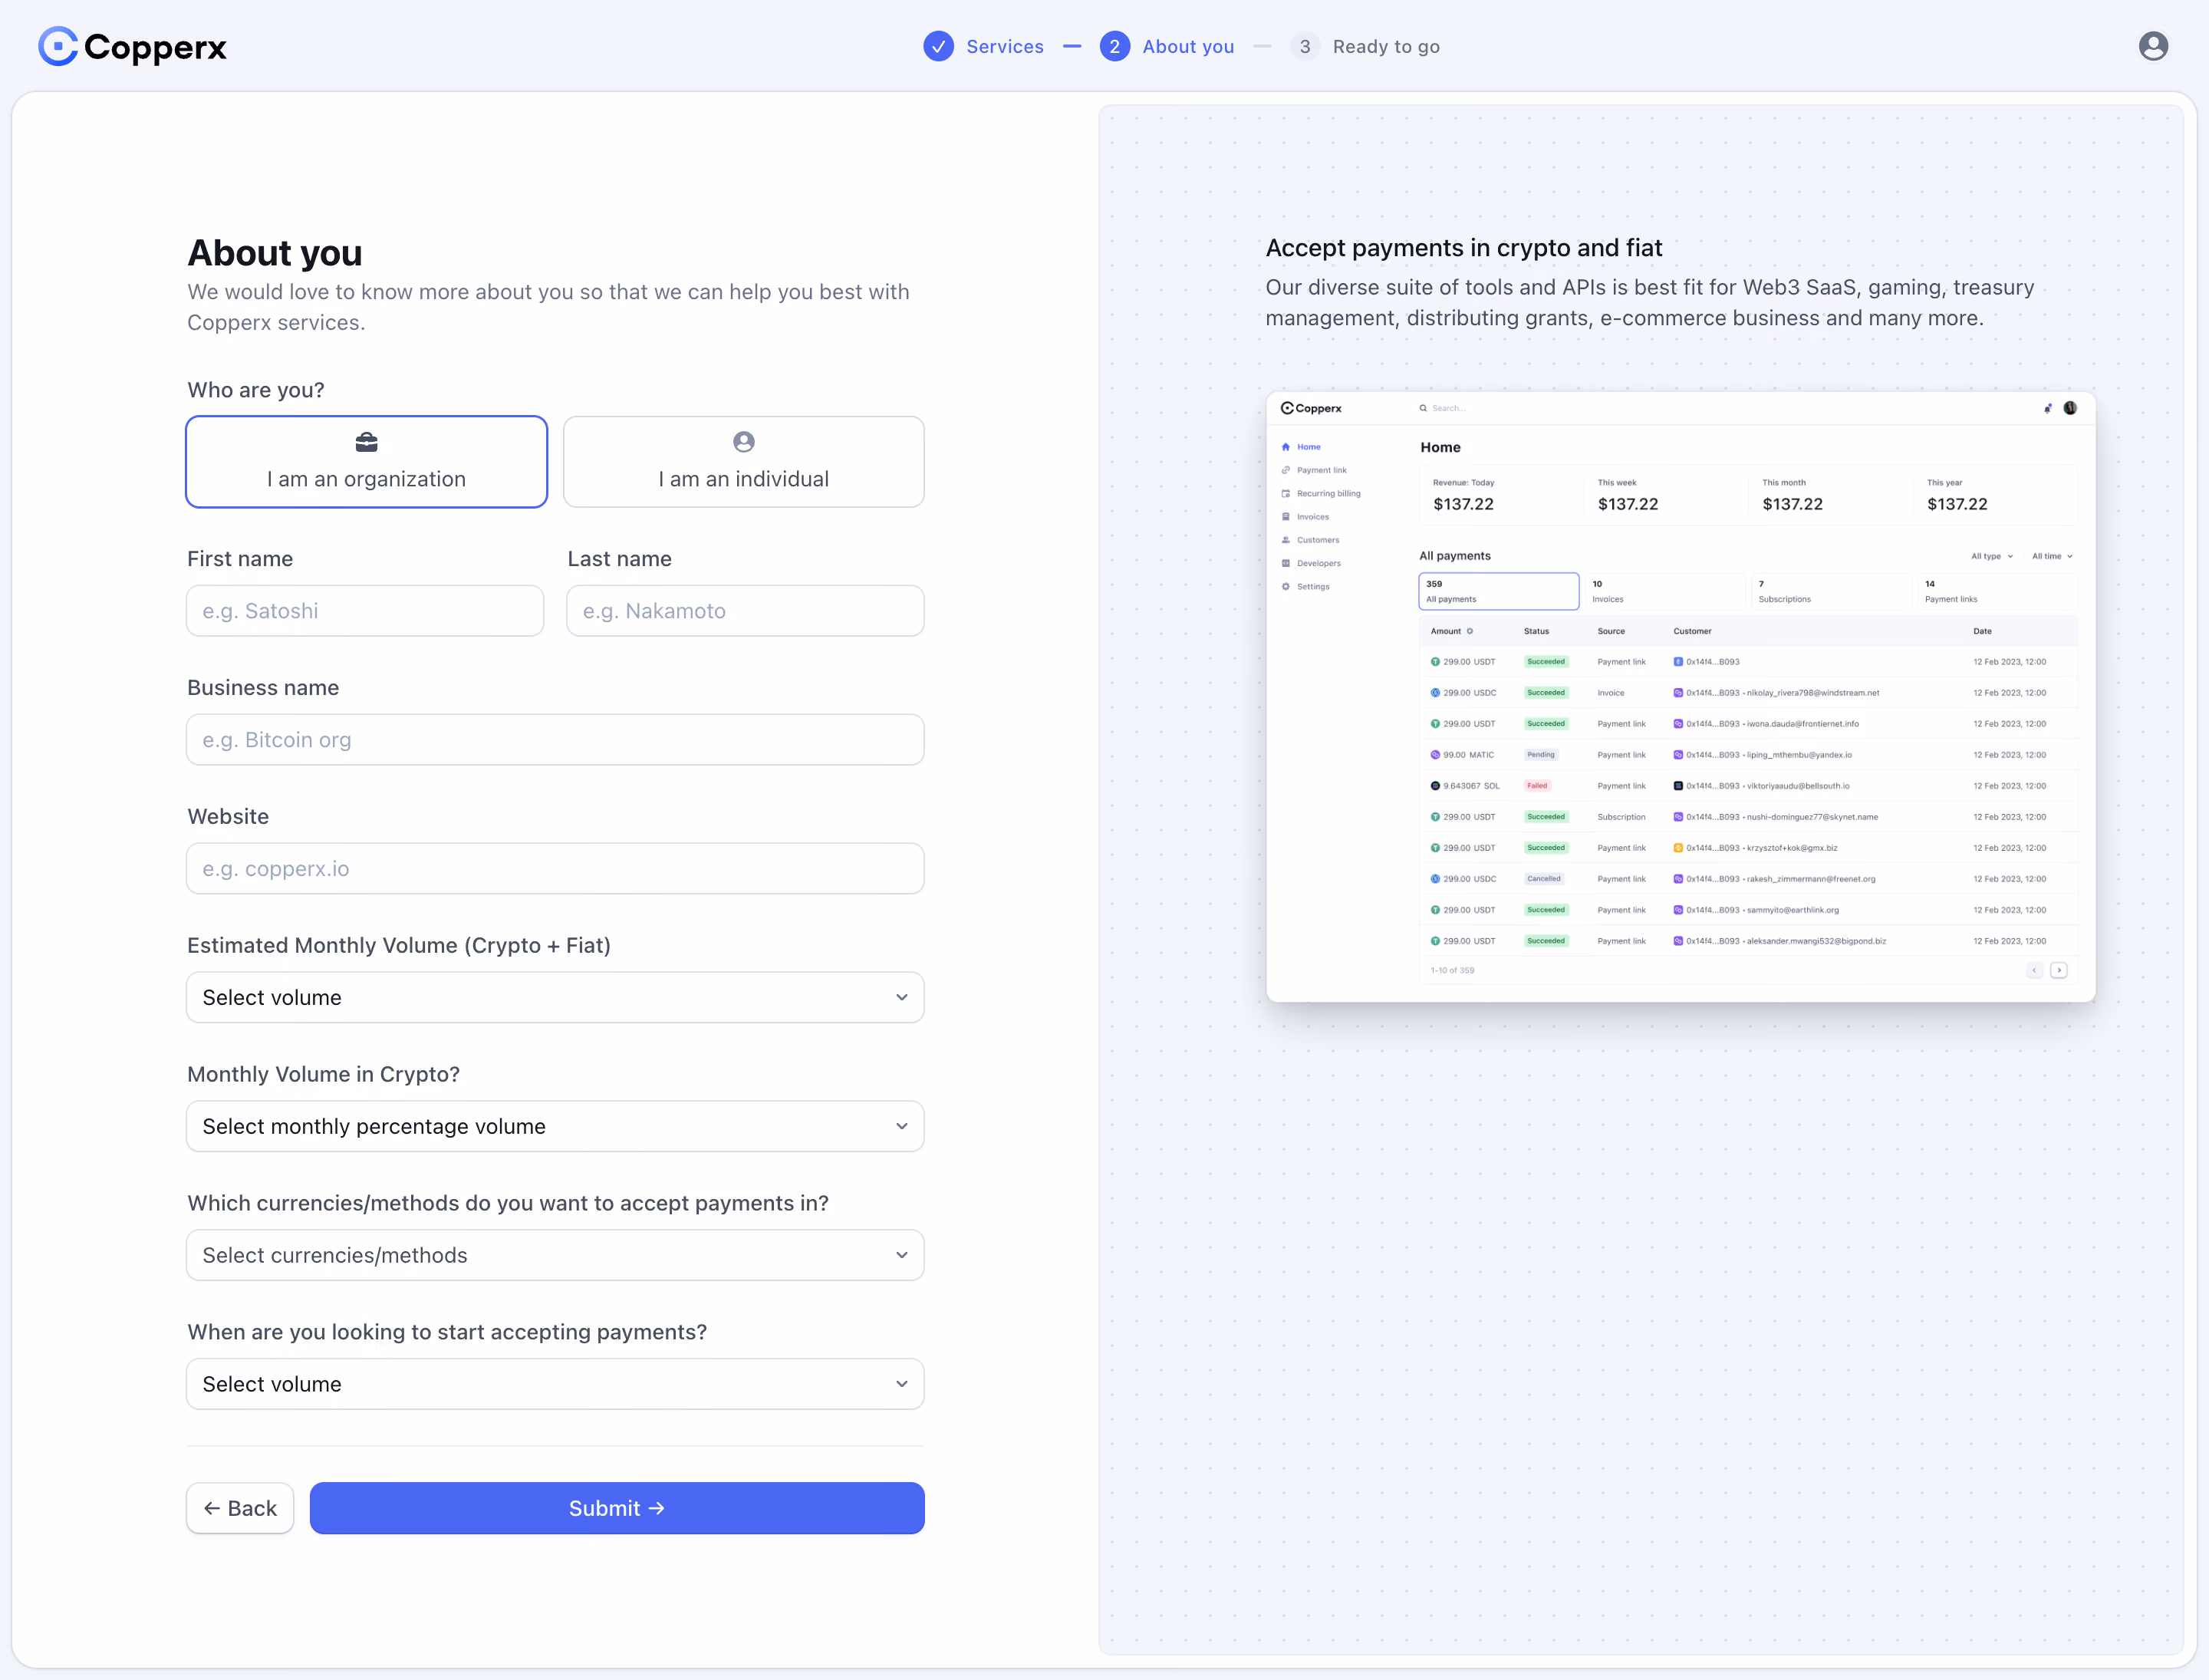2209x1680 pixels.
Task: Click the step 2 About you circle
Action: pyautogui.click(x=1114, y=46)
